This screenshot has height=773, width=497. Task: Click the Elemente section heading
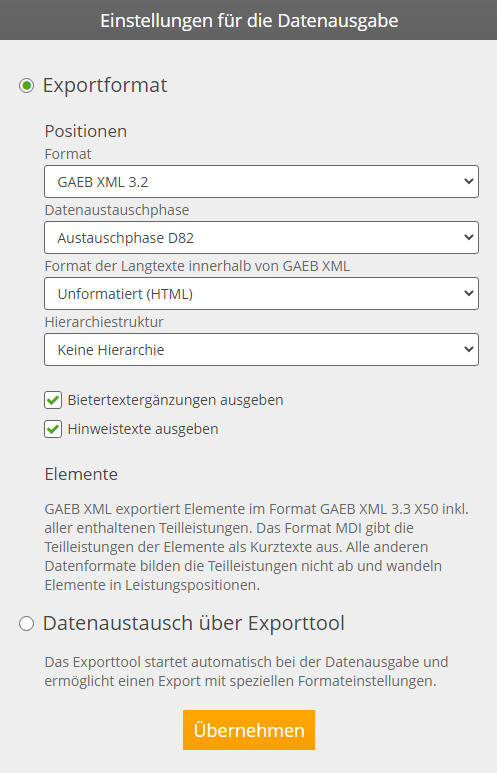[81, 474]
